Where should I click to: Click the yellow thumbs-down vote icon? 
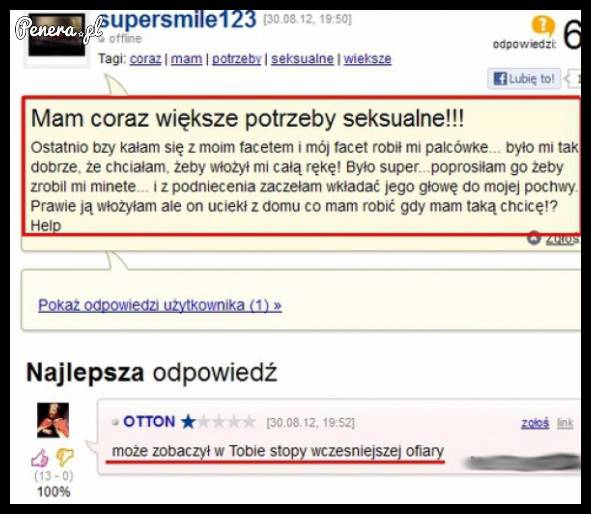tap(65, 457)
